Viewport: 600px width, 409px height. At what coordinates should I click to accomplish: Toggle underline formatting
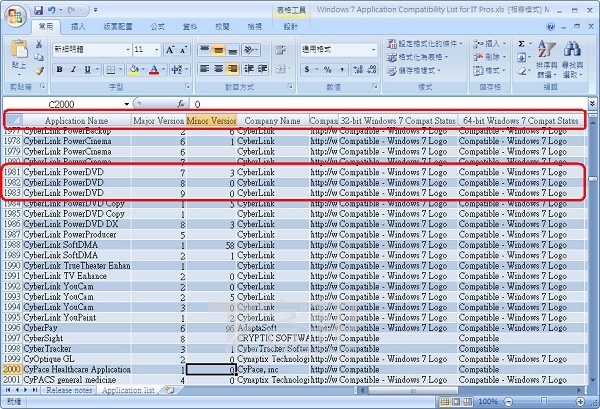pyautogui.click(x=88, y=70)
